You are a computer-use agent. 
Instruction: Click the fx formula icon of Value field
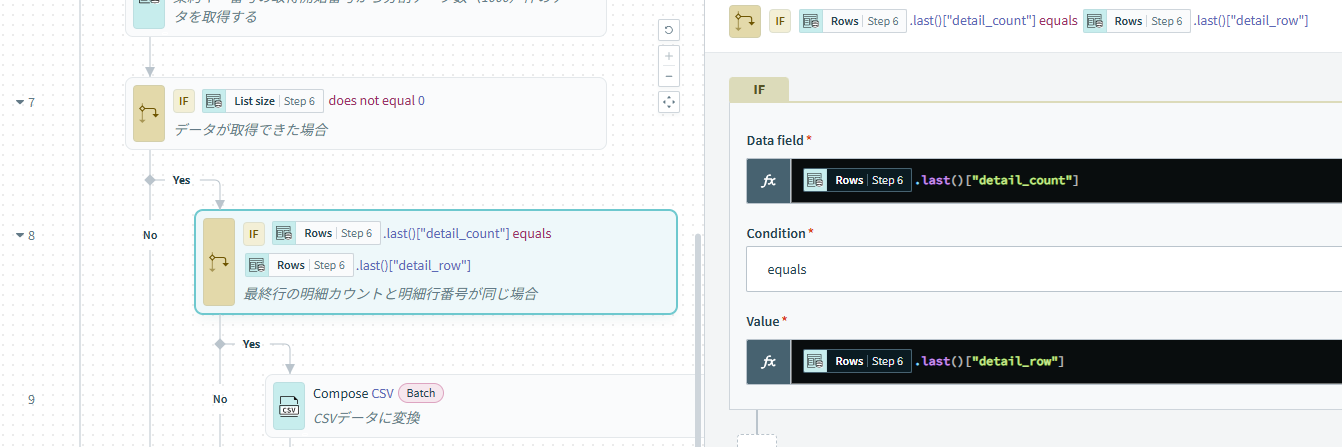click(769, 362)
